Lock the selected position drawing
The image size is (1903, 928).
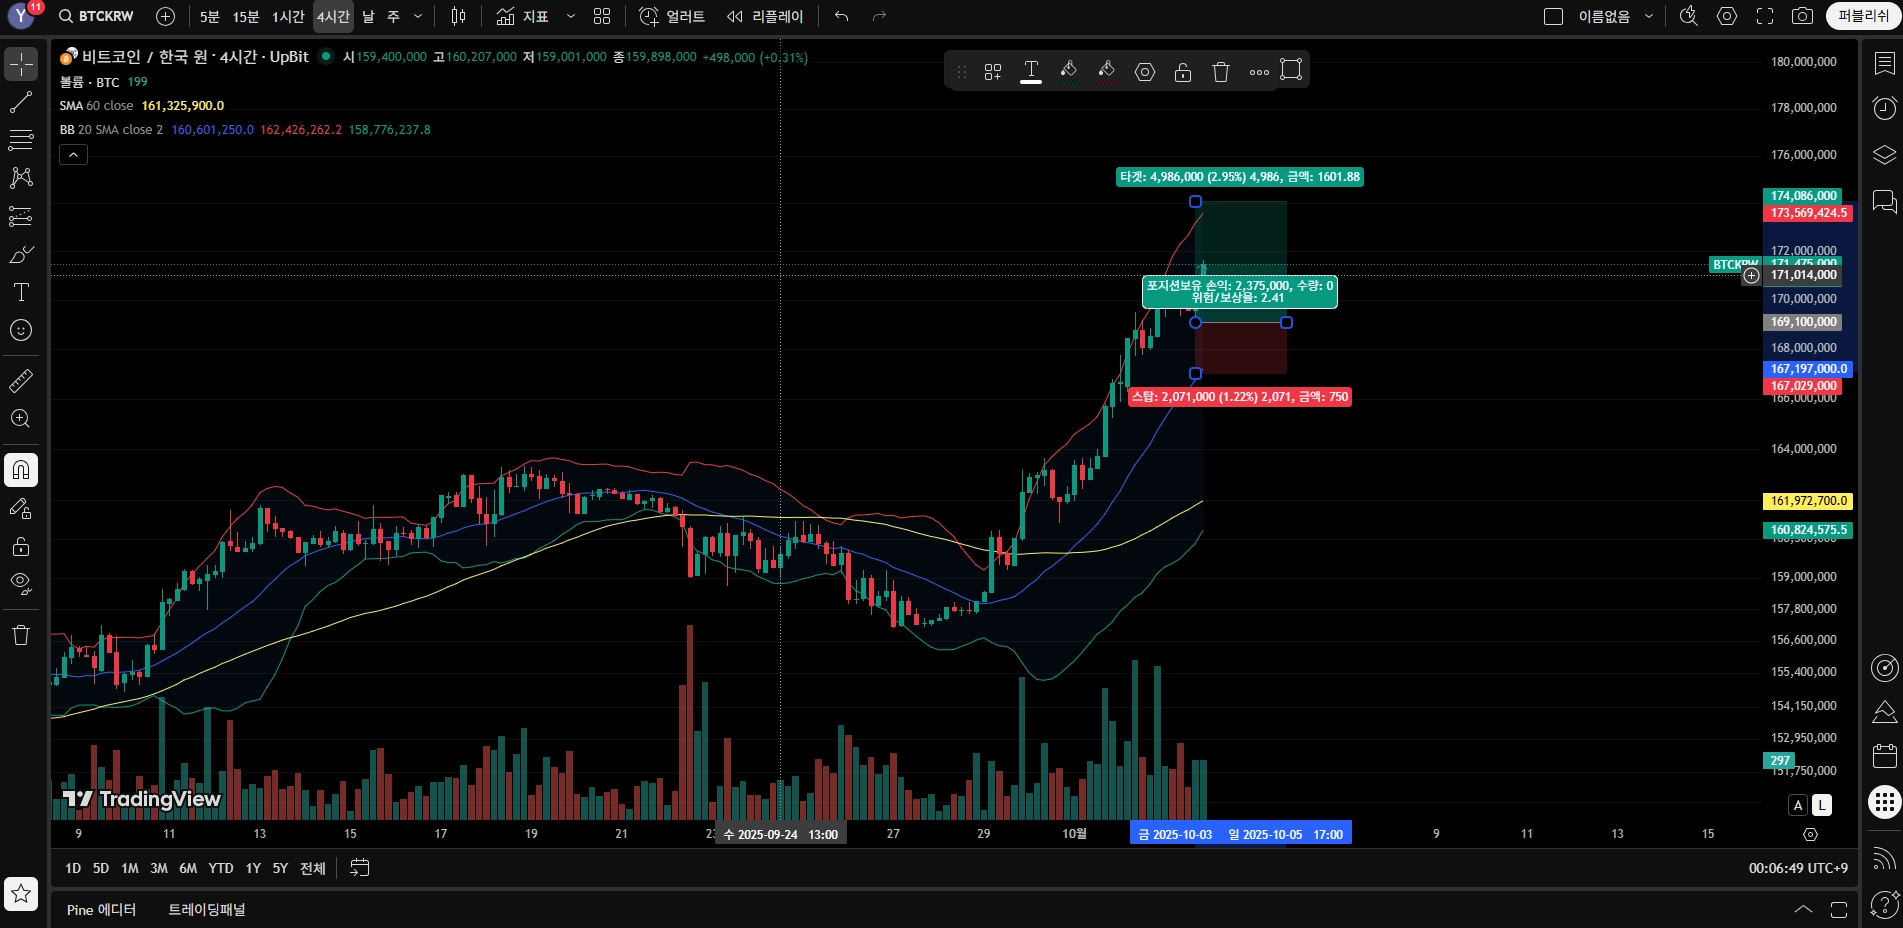pos(1183,71)
